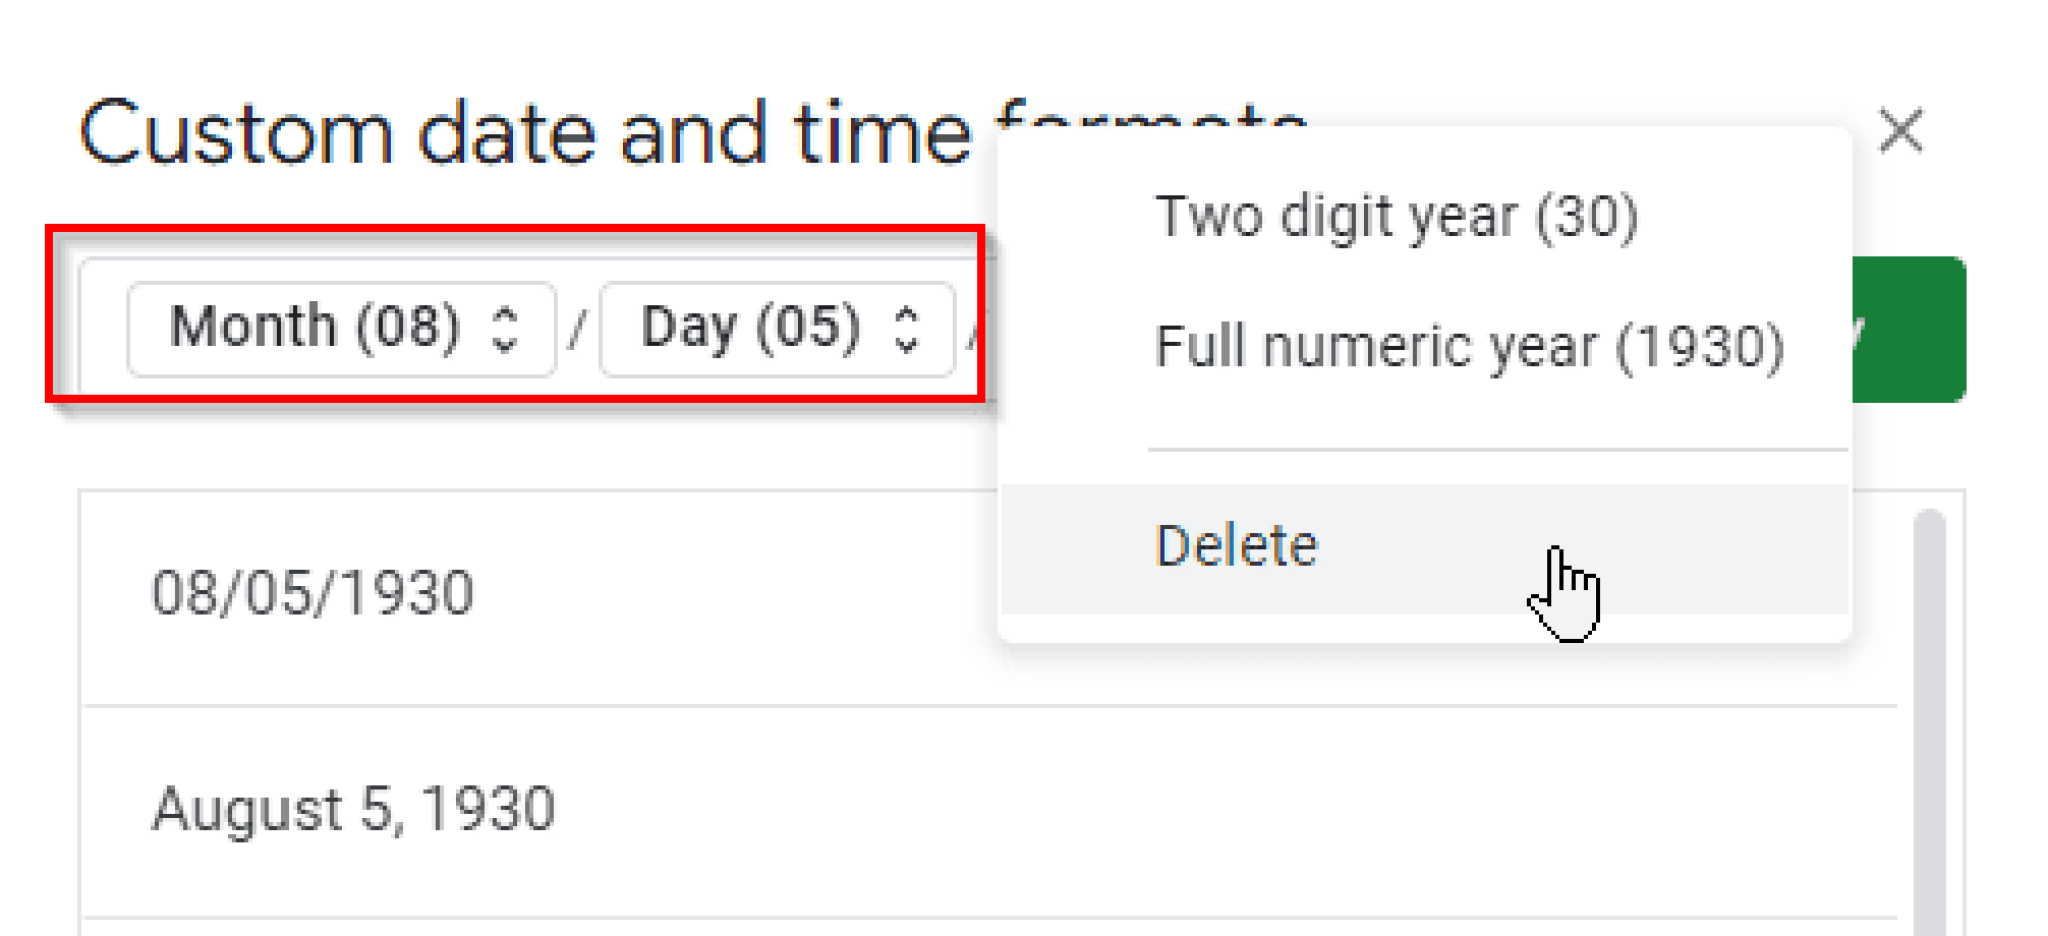
Task: Select the August 5, 1930 format preset
Action: (x=350, y=808)
